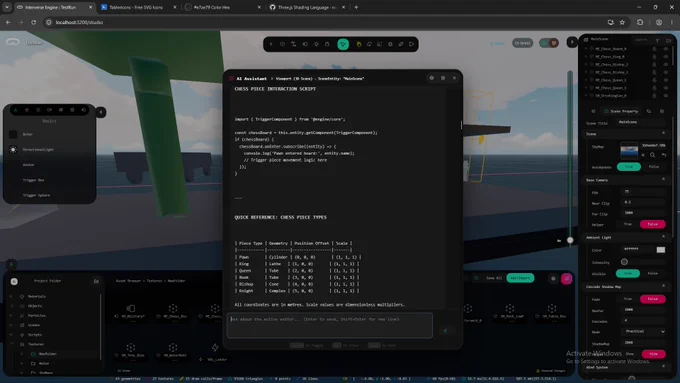The image size is (680, 383).
Task: Select Trigger Box in Basics panel
Action: (33, 180)
